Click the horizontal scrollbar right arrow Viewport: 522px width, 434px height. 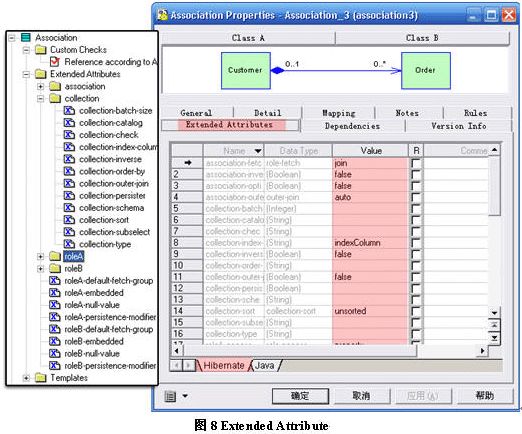(x=482, y=351)
